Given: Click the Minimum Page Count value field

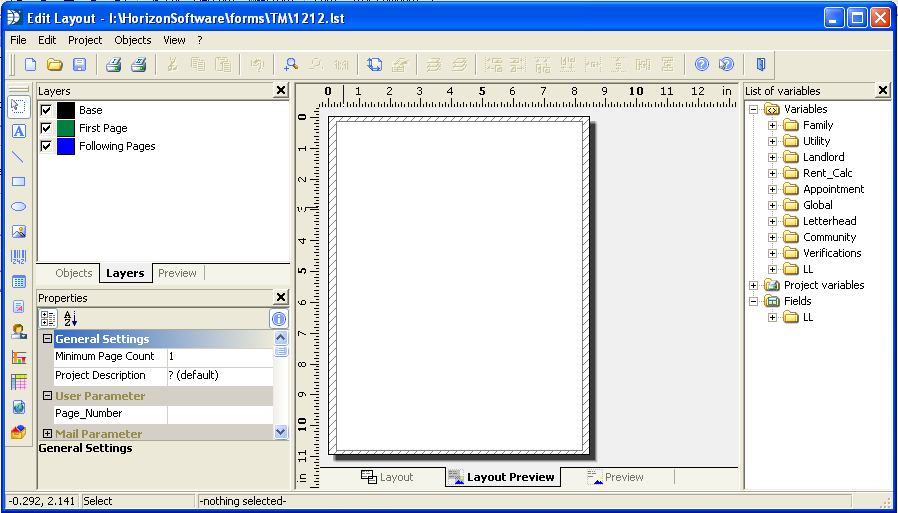Looking at the screenshot, I should [x=219, y=357].
